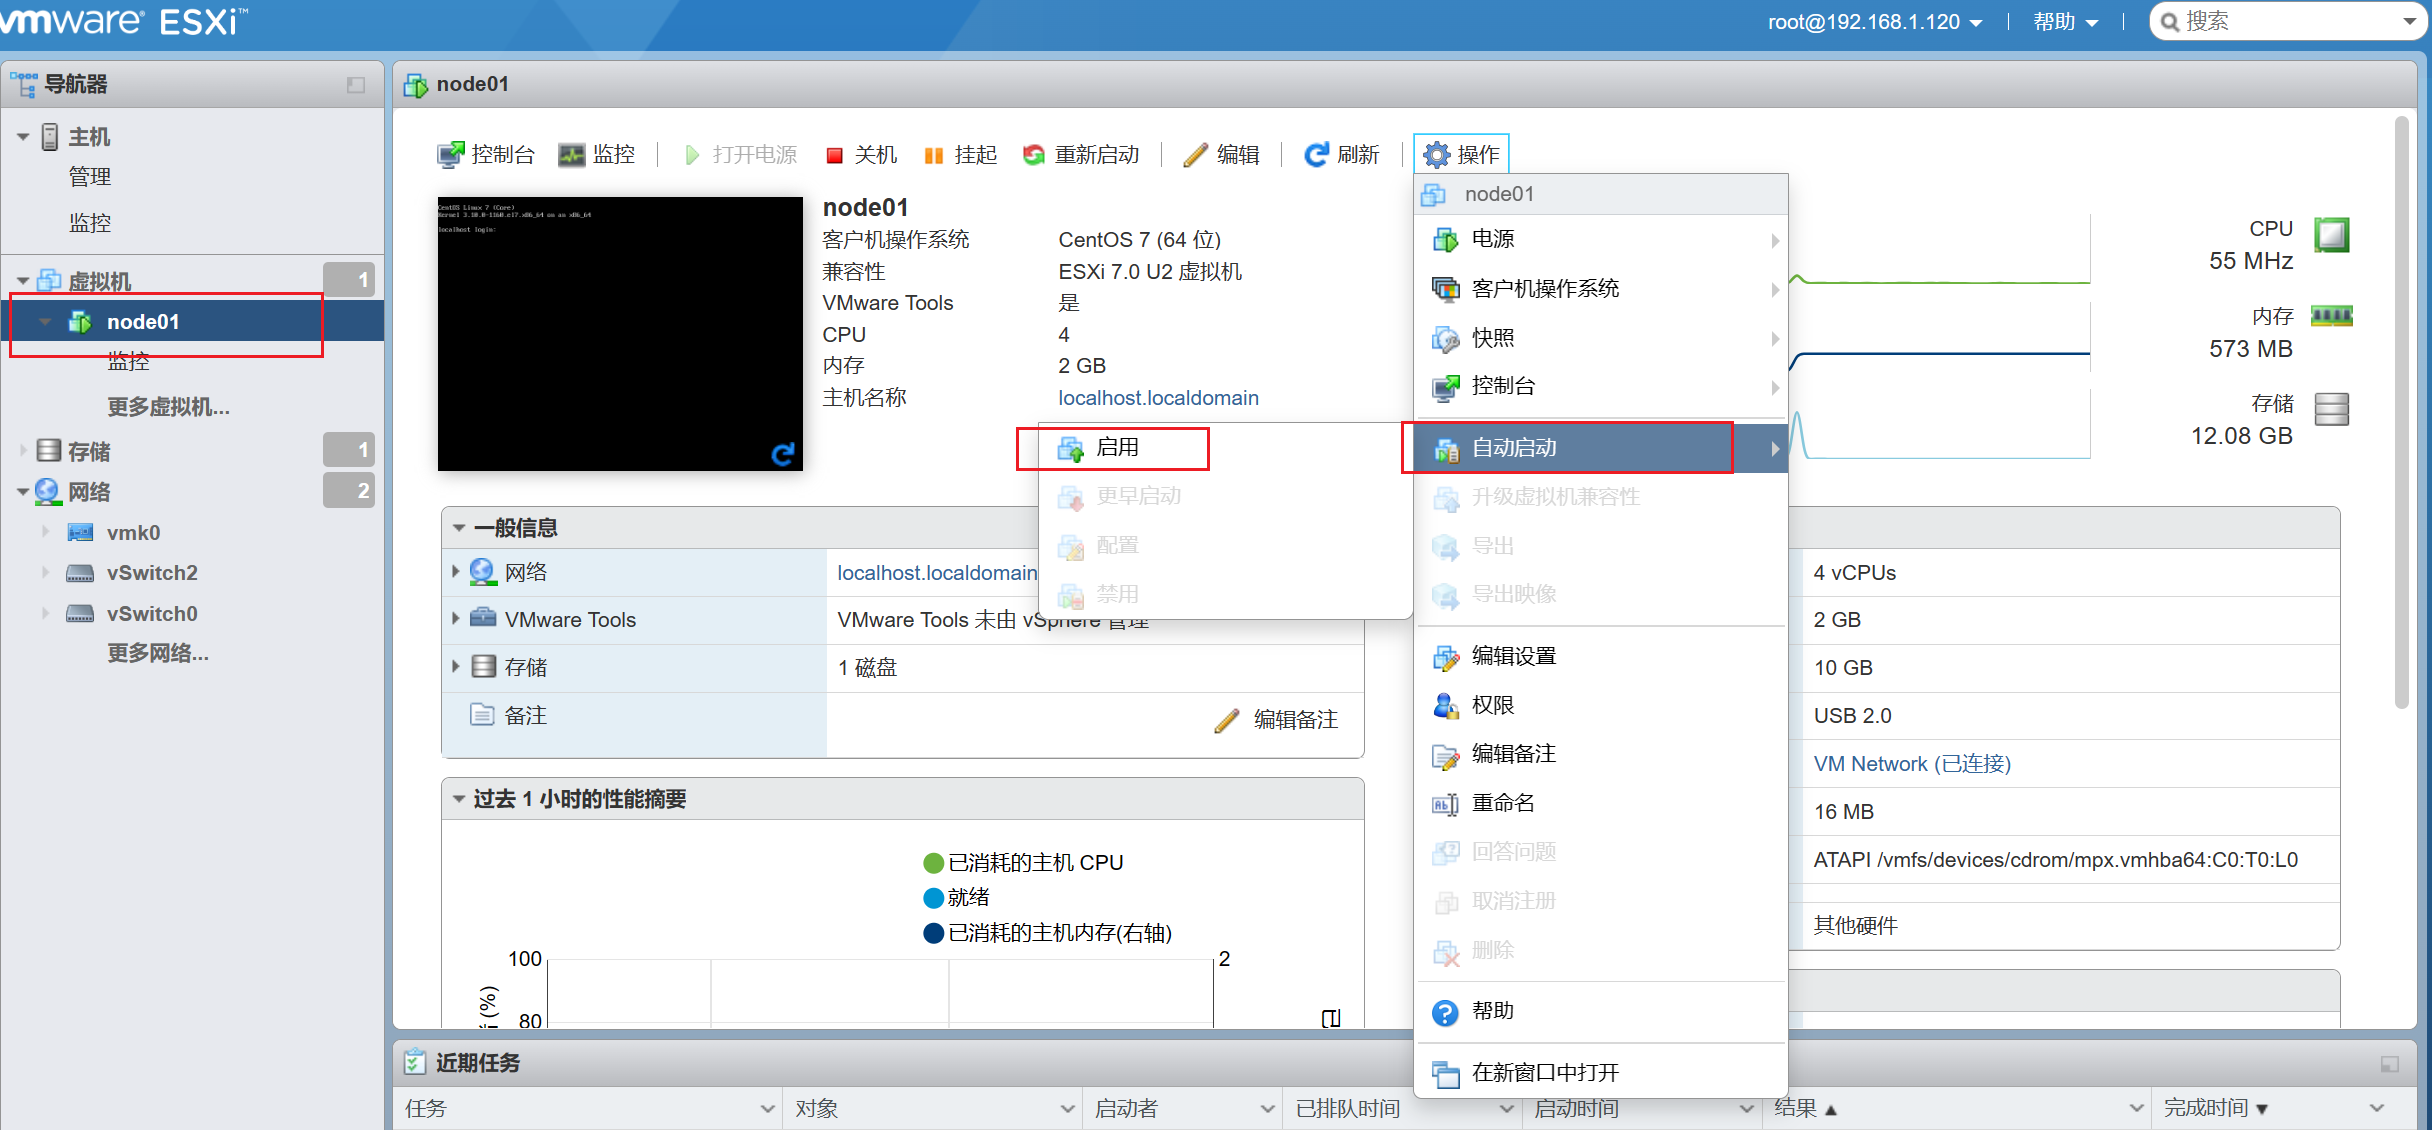This screenshot has width=2432, height=1130.
Task: Click the pencil Edit toolbar icon
Action: (1195, 155)
